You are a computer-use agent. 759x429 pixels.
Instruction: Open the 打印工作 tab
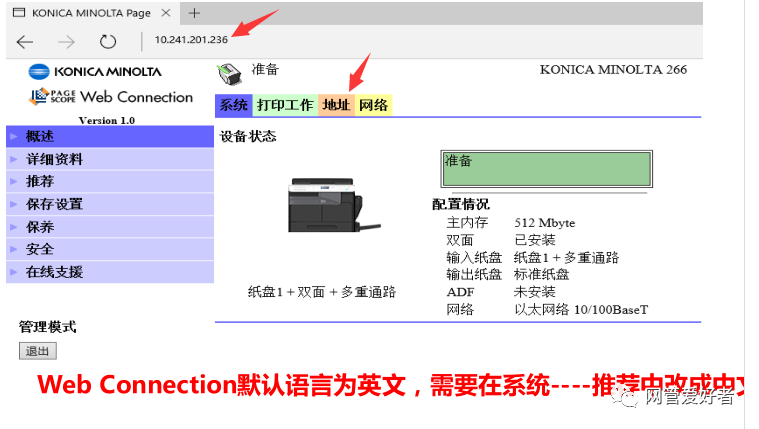pyautogui.click(x=285, y=105)
